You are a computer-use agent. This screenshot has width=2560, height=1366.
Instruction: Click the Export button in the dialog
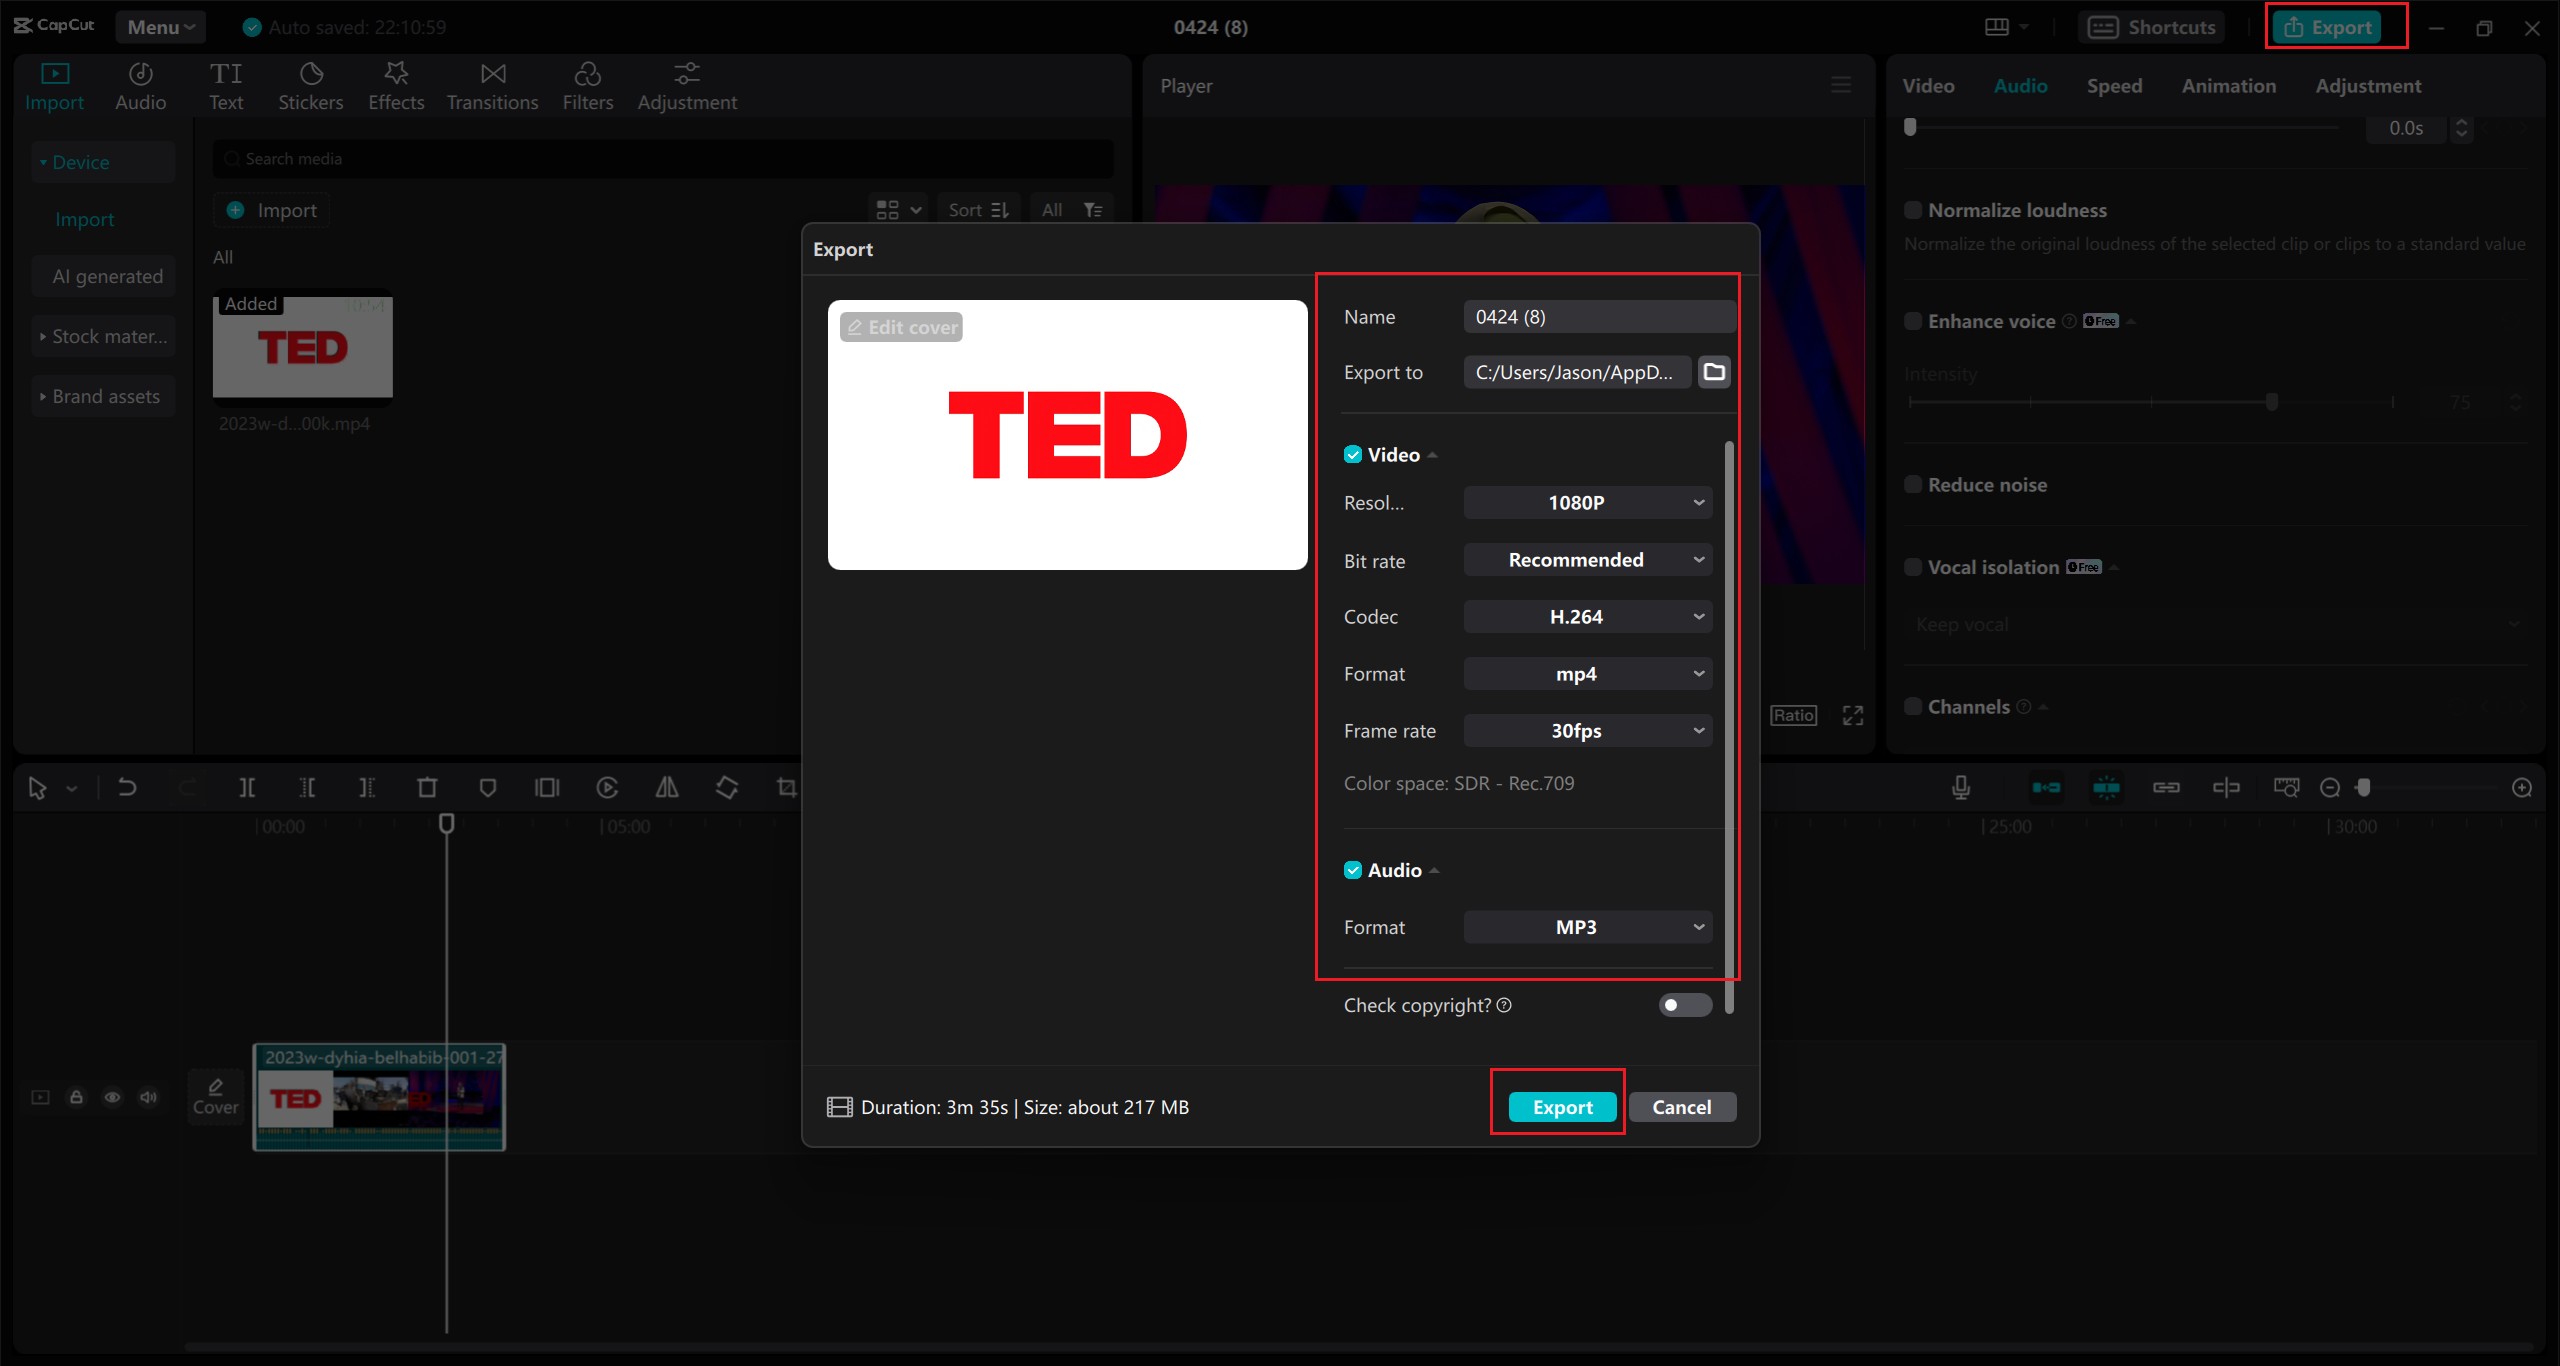(x=1560, y=1107)
